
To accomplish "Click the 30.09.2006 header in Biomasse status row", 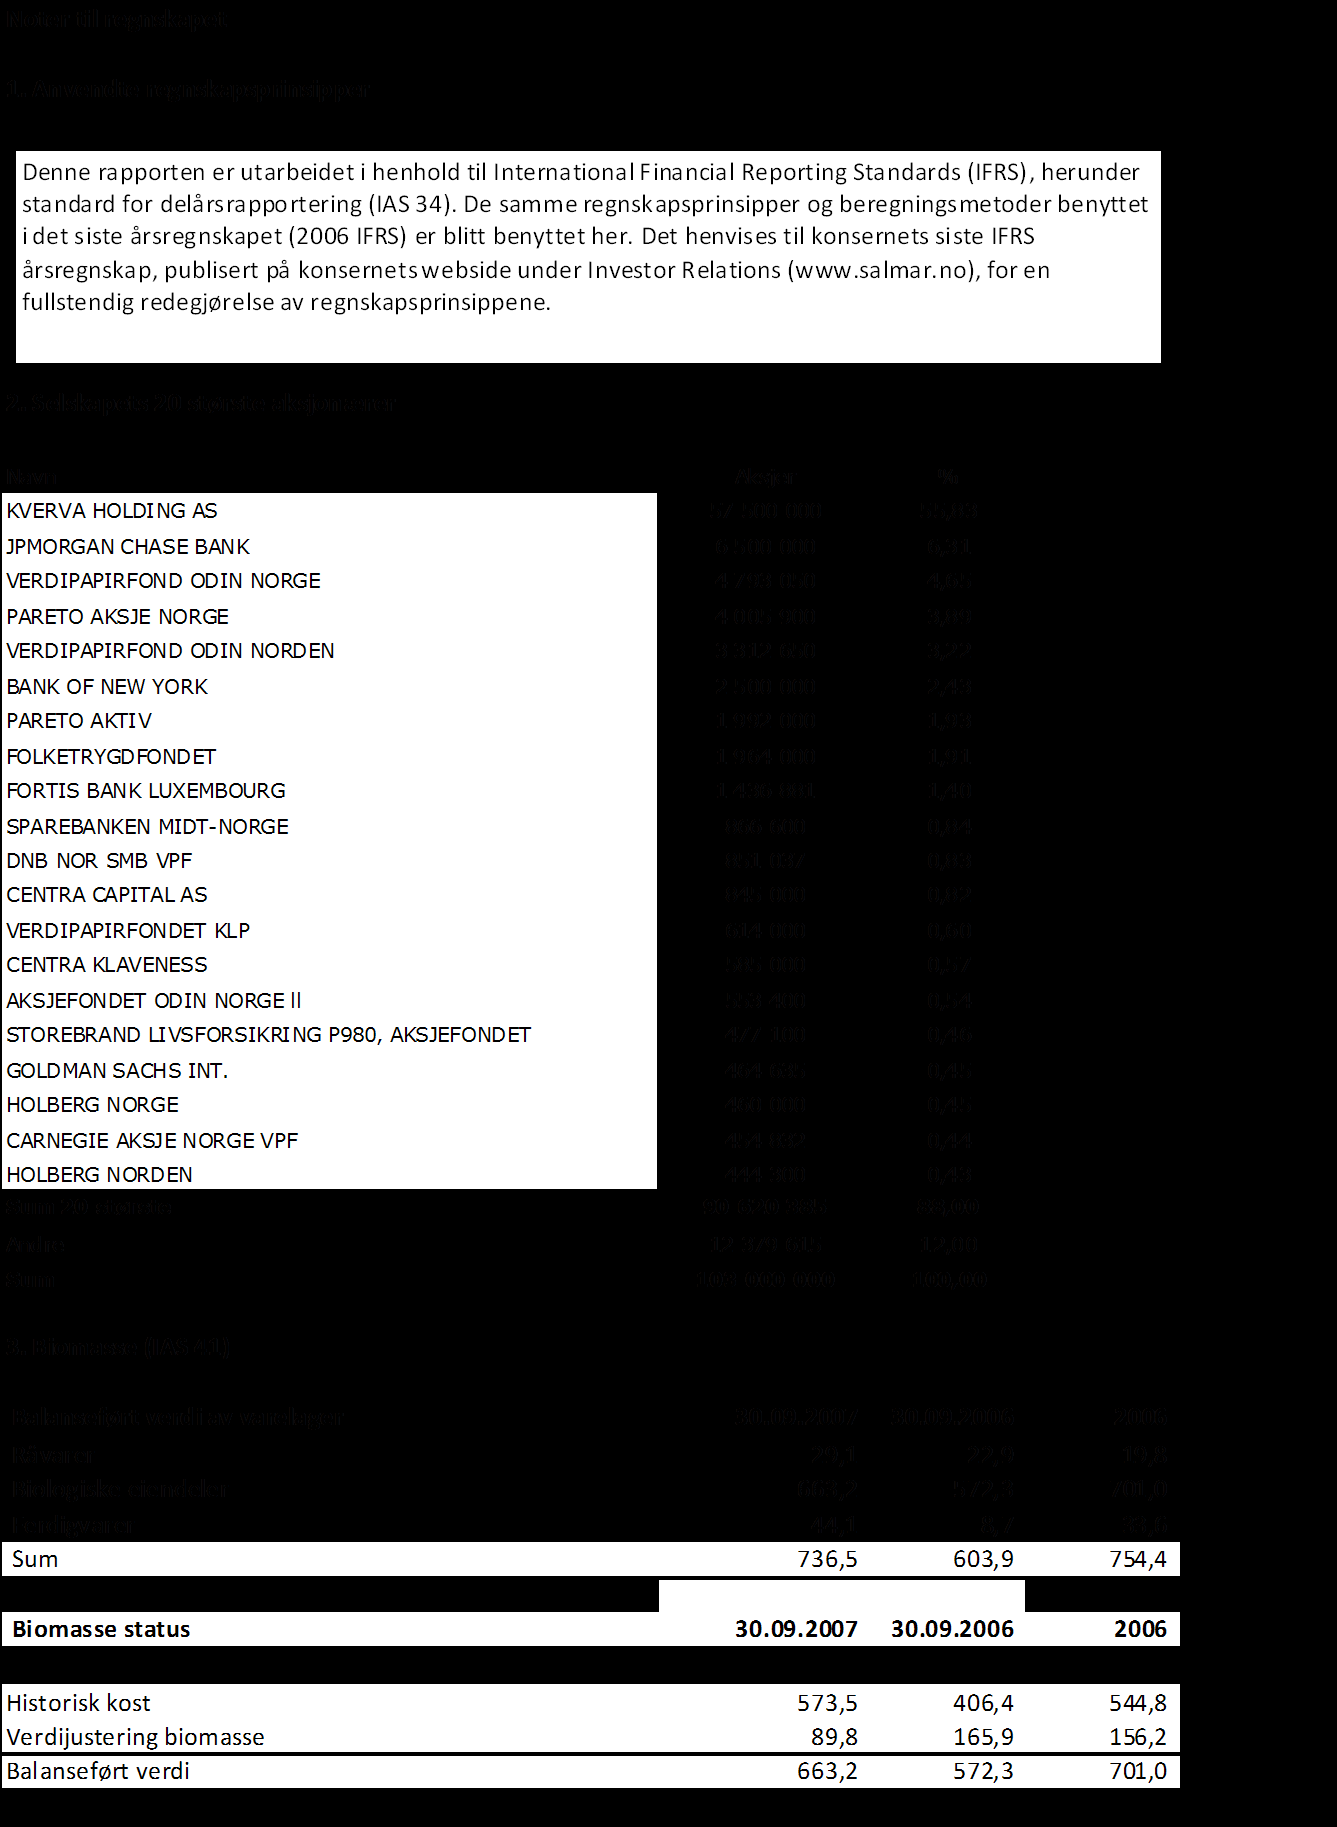I will tap(952, 1630).
